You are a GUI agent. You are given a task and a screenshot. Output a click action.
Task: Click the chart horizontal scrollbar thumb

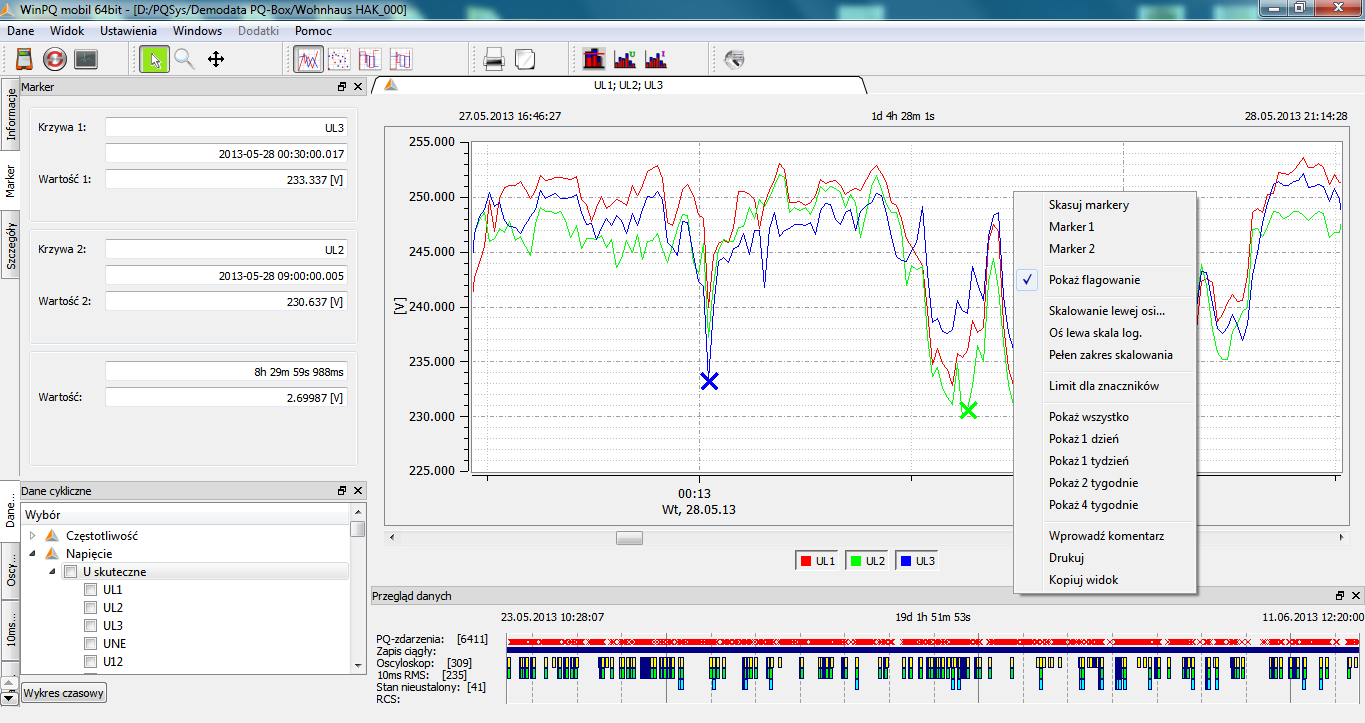pos(630,538)
